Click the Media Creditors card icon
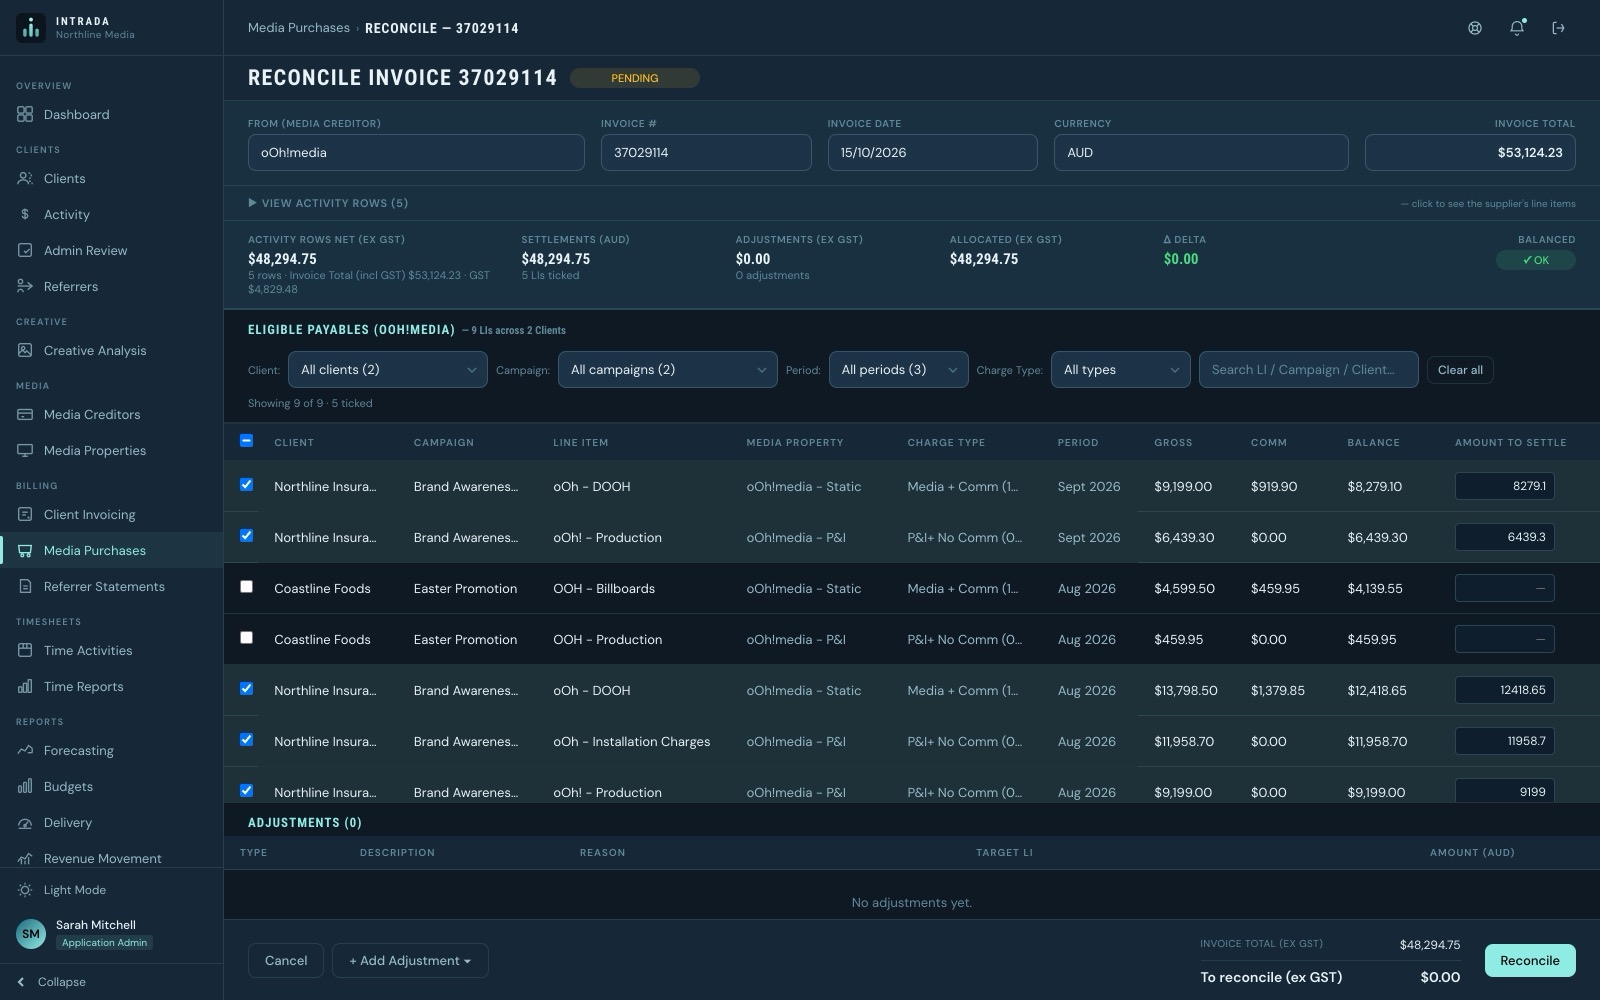This screenshot has height=1000, width=1600. pyautogui.click(x=25, y=414)
